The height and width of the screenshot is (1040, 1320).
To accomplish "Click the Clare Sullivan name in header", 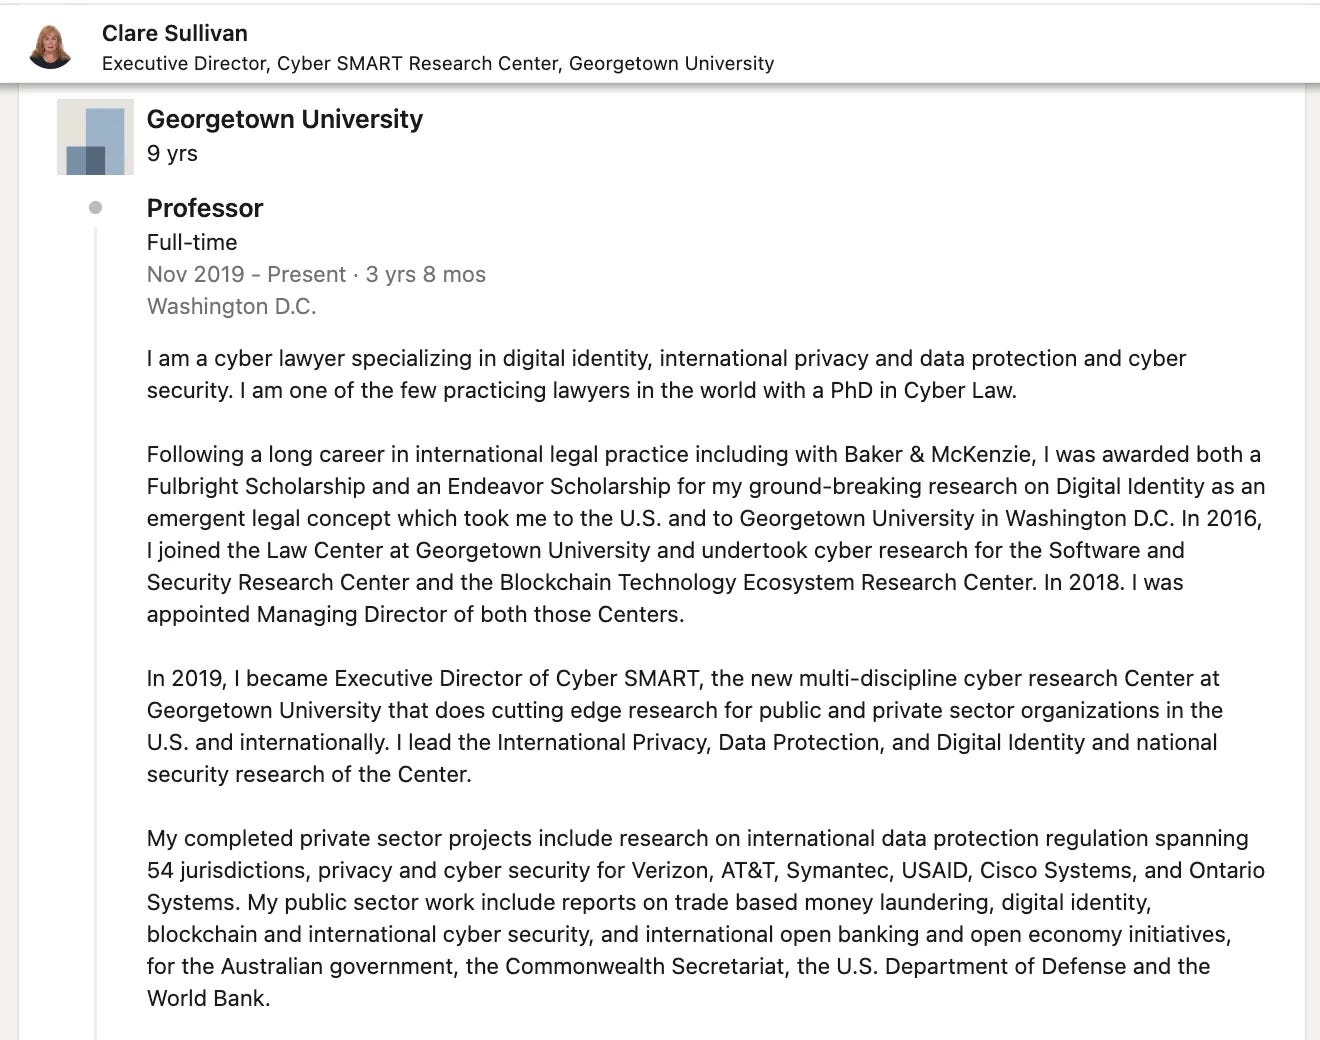I will coord(175,33).
